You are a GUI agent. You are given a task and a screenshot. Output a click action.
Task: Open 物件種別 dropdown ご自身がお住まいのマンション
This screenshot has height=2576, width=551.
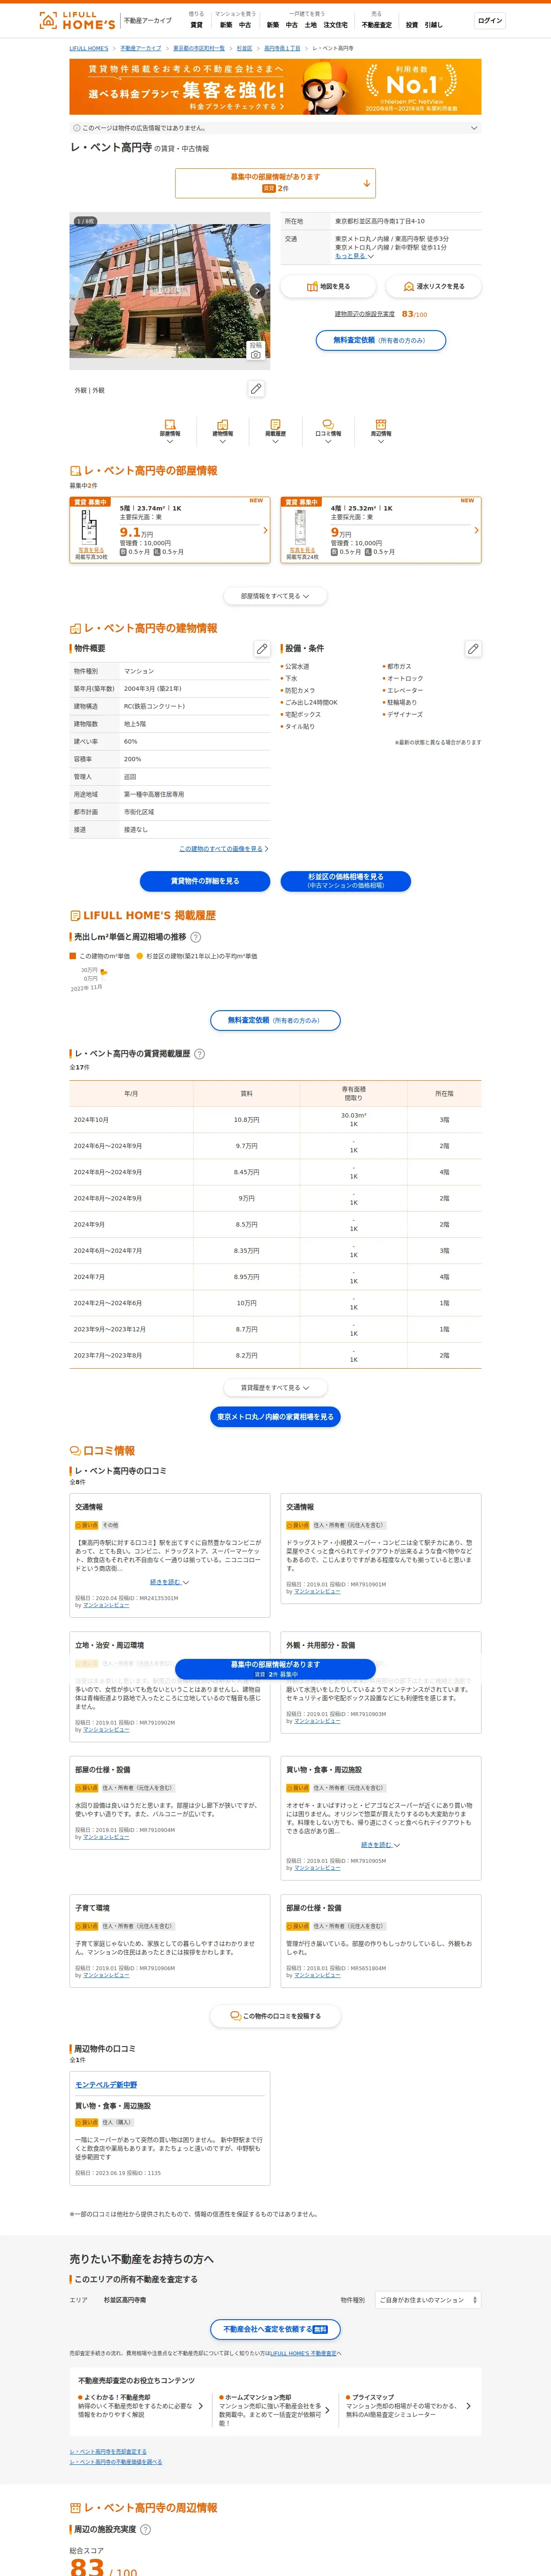click(428, 2300)
